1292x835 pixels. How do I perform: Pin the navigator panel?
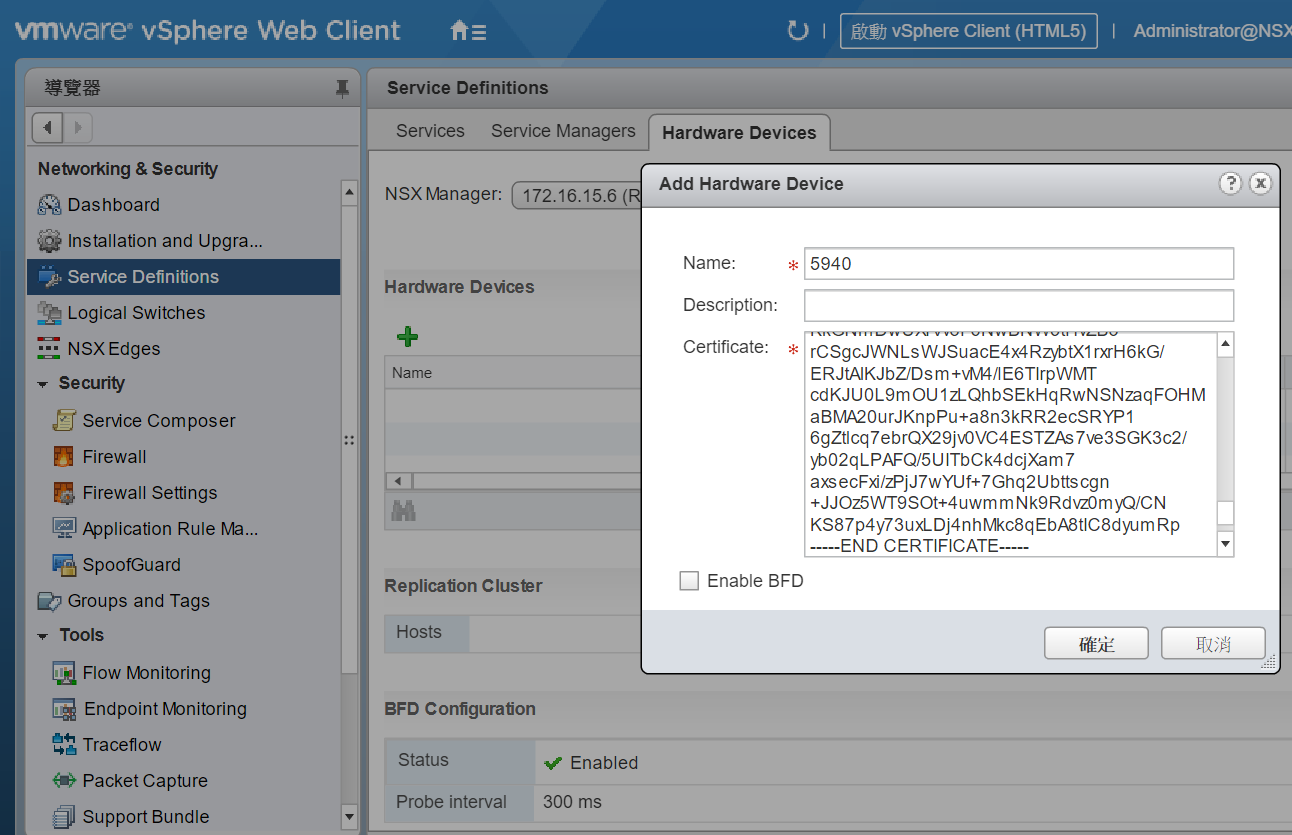pos(342,89)
